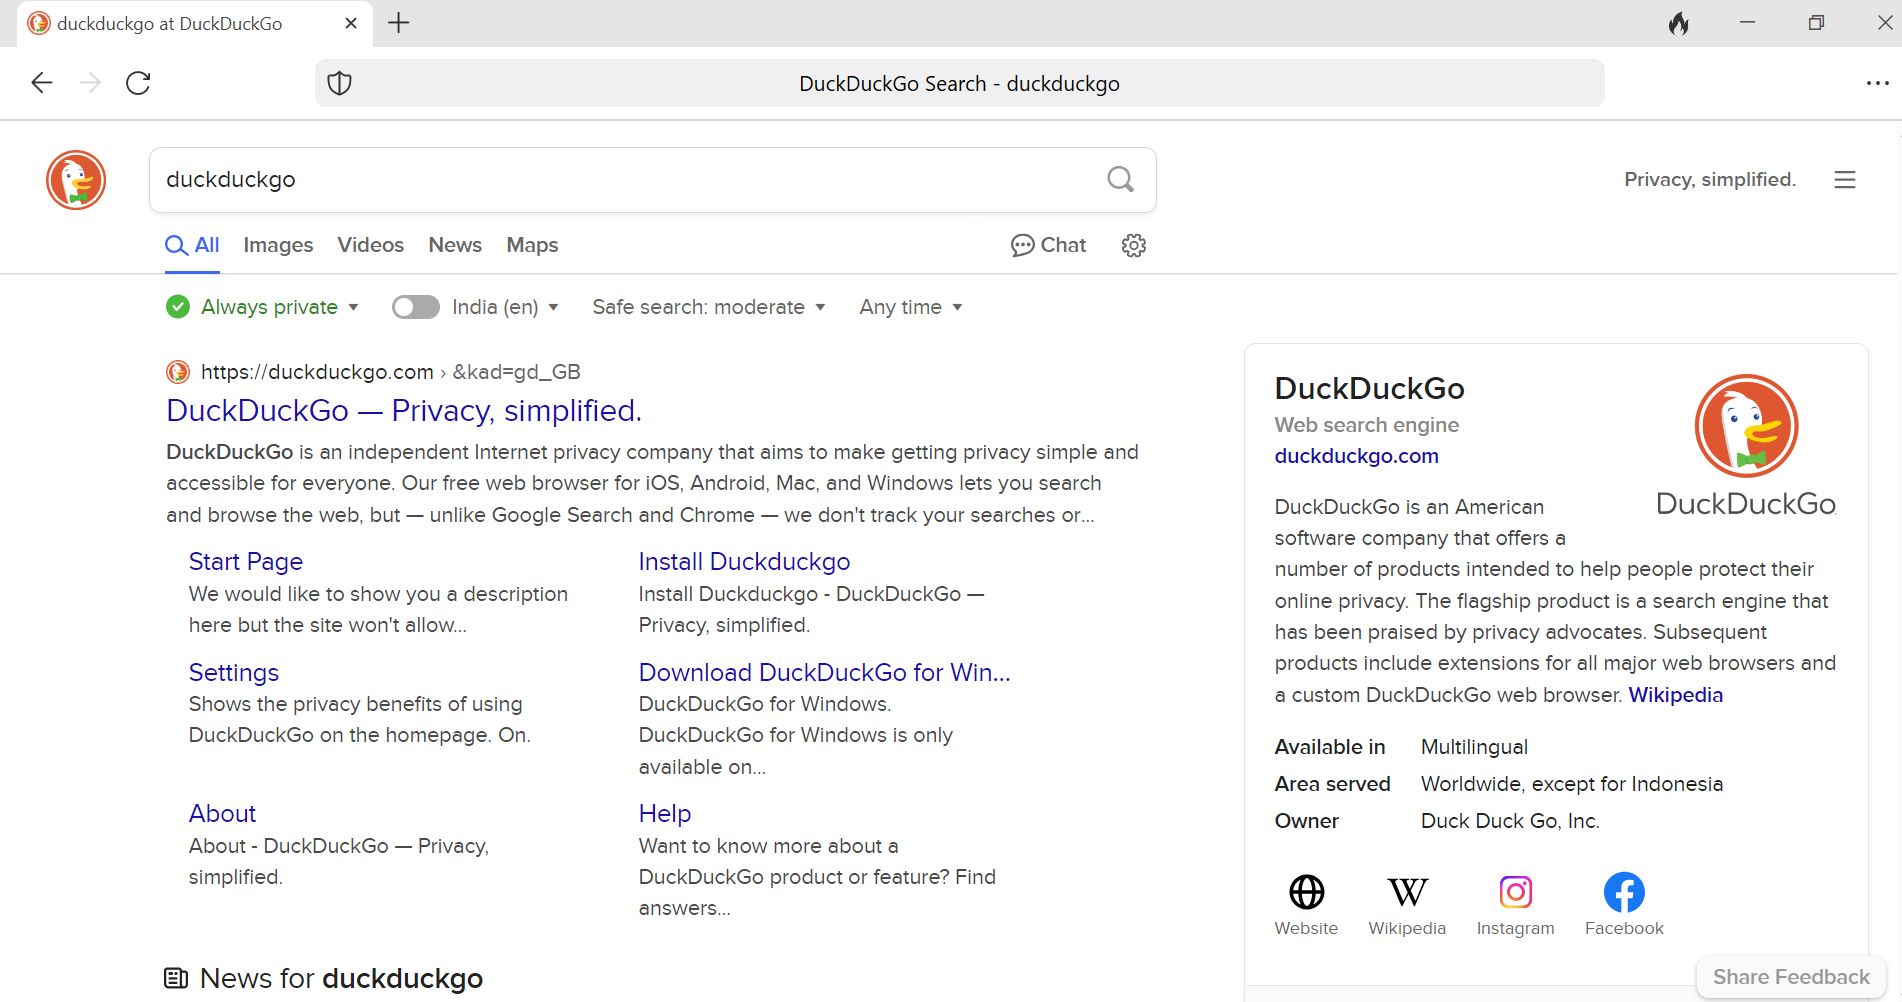Click the address bar showing DuckDuckGo Search
Screen dimensions: 1902x1002
click(960, 83)
